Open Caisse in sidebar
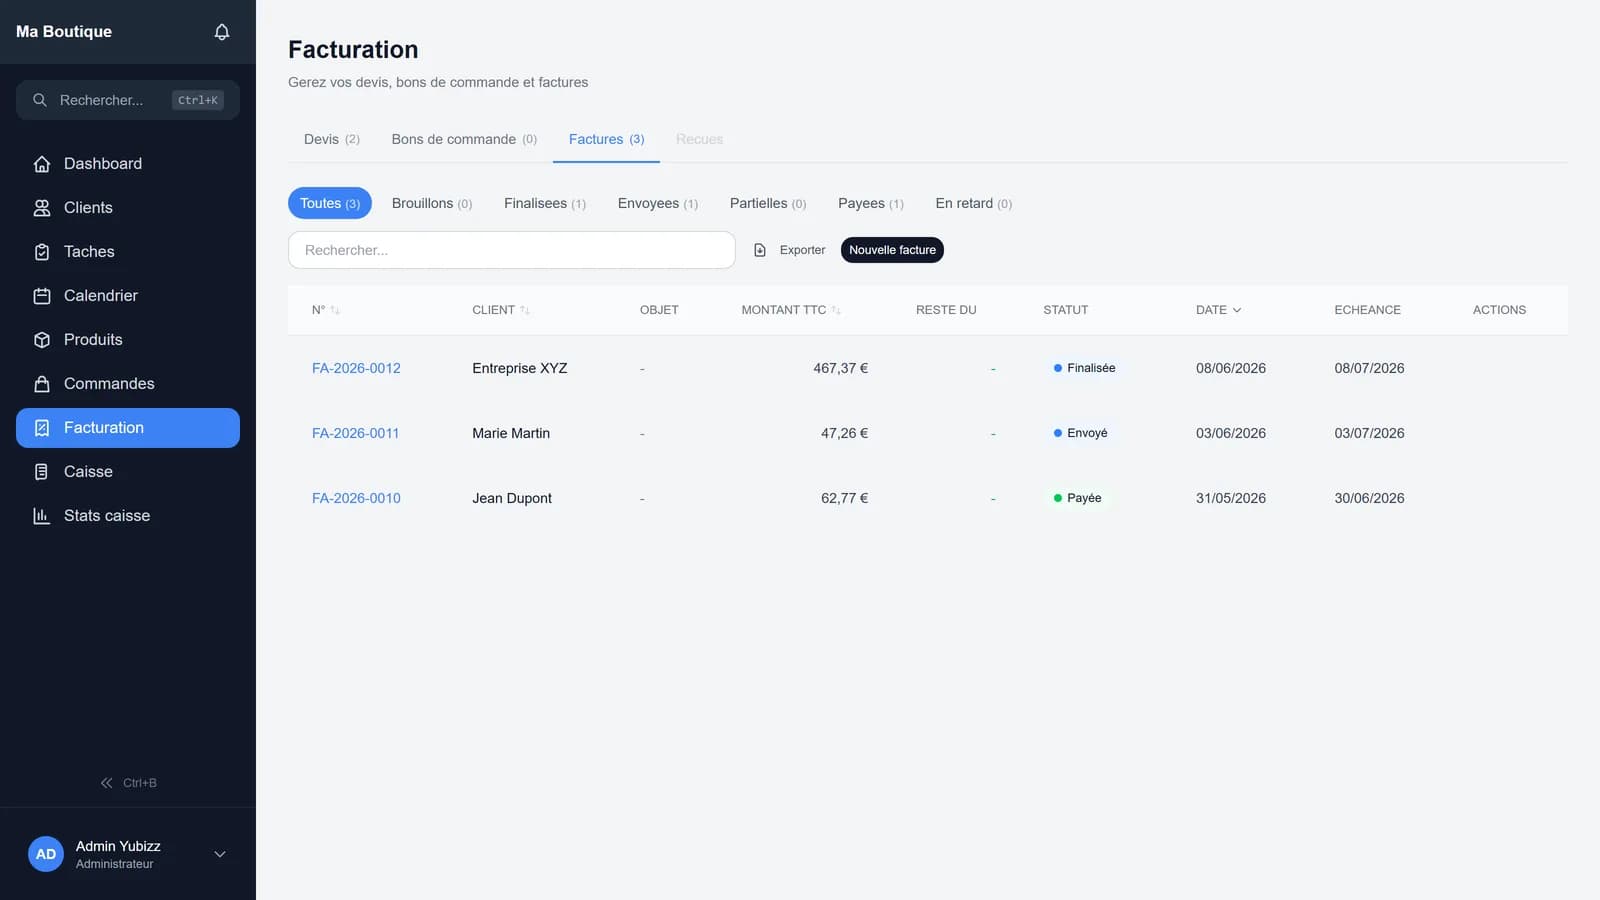 (128, 472)
